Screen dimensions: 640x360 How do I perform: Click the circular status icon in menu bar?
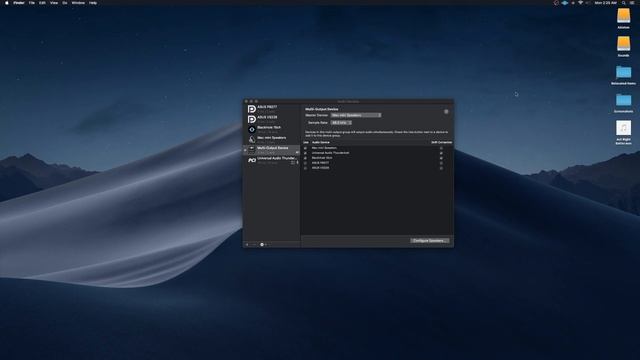556,3
